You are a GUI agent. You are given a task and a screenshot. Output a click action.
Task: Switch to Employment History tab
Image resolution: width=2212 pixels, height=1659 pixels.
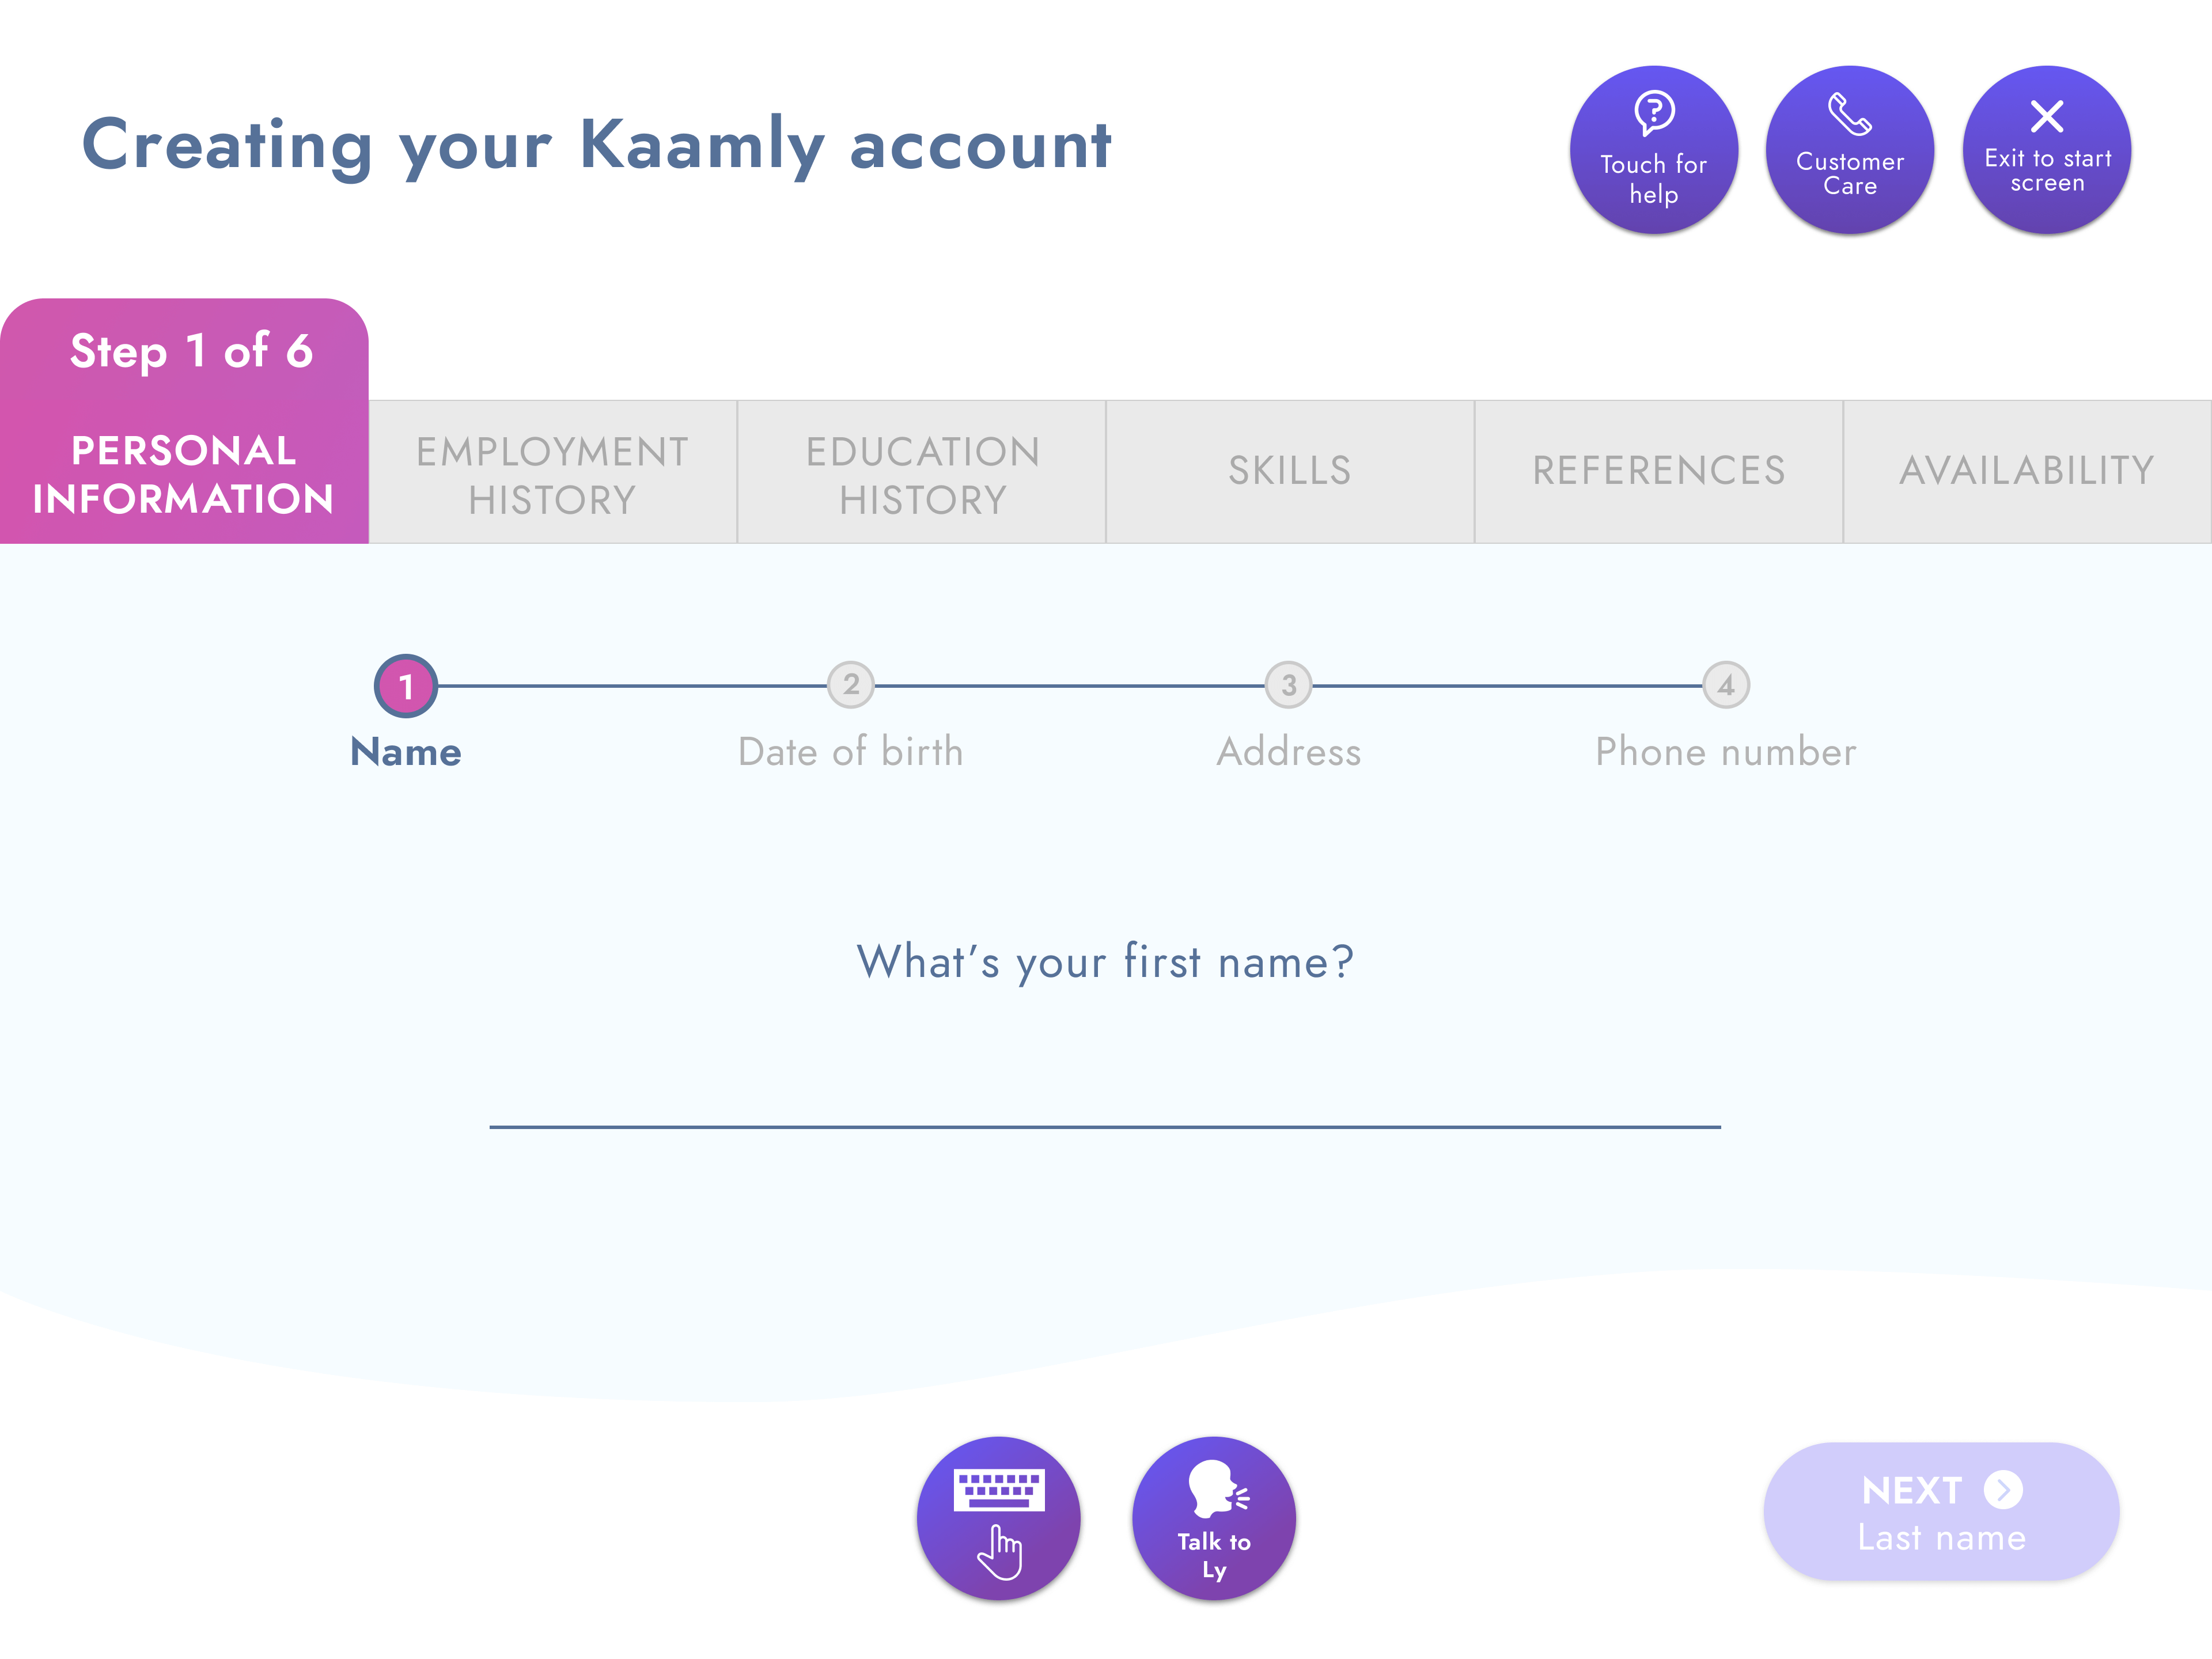tap(553, 472)
